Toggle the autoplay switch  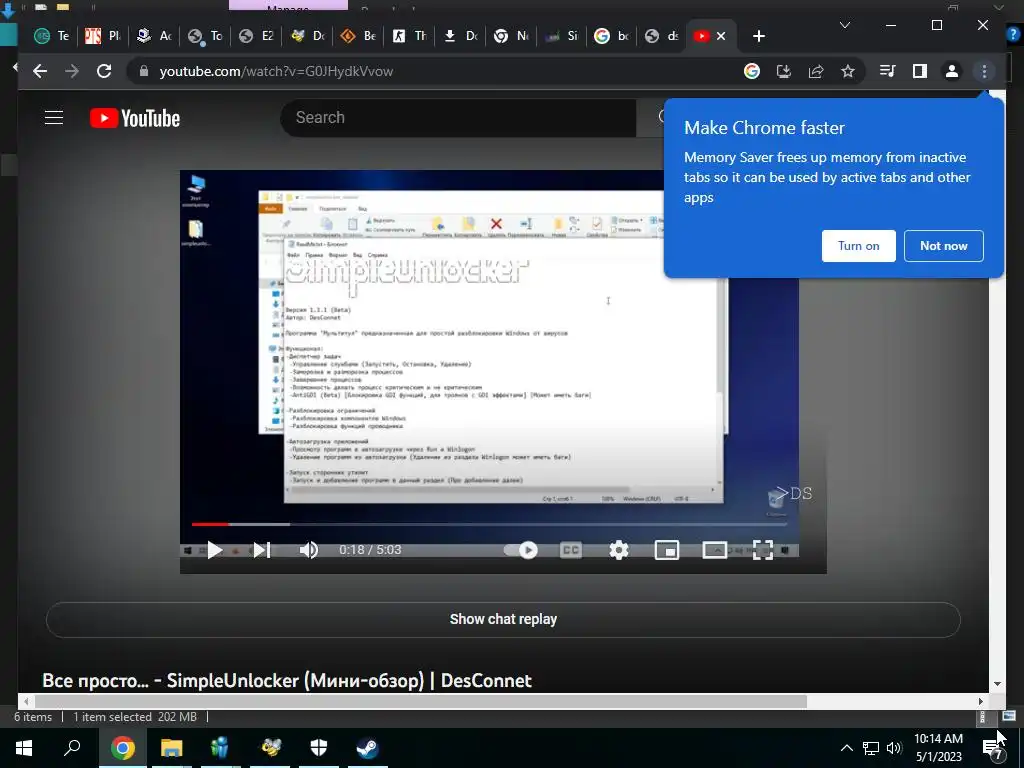[x=520, y=550]
